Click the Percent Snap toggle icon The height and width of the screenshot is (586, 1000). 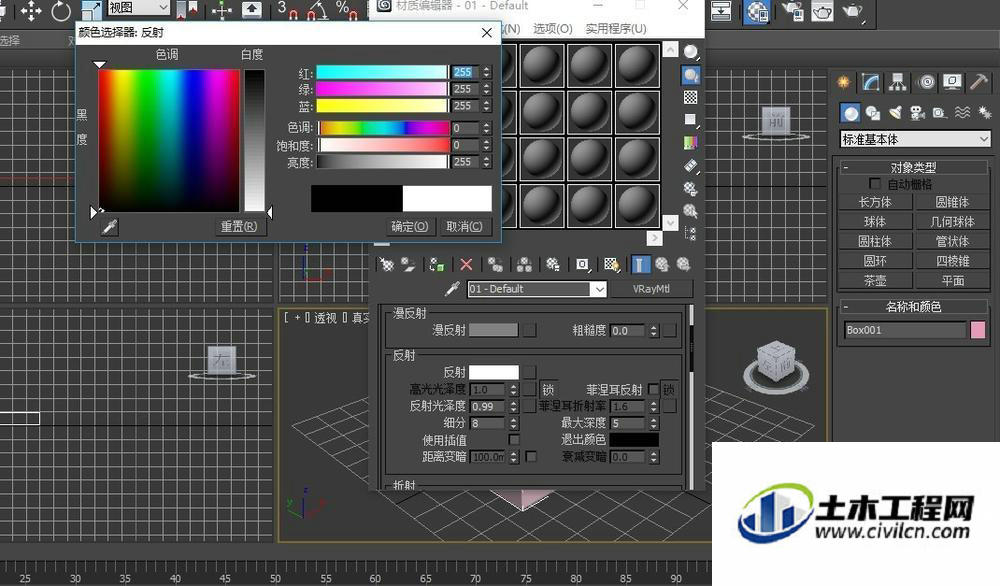tap(346, 10)
